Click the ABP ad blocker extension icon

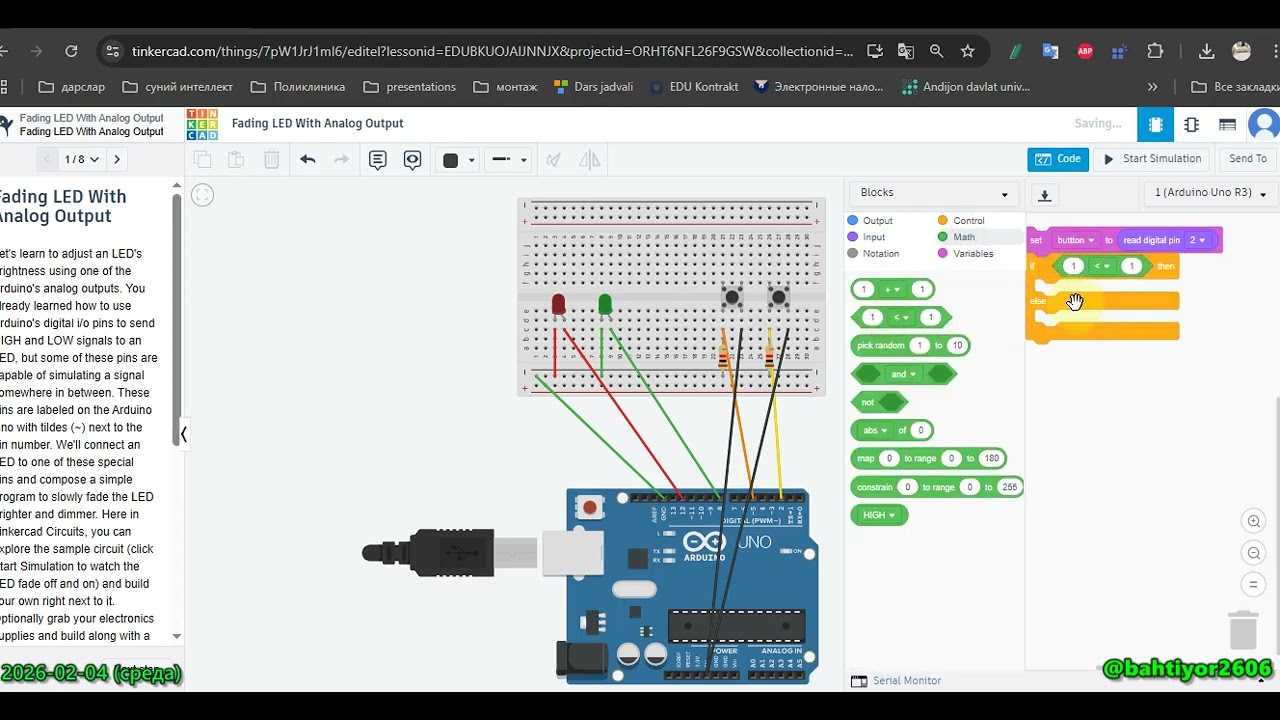tap(1085, 51)
